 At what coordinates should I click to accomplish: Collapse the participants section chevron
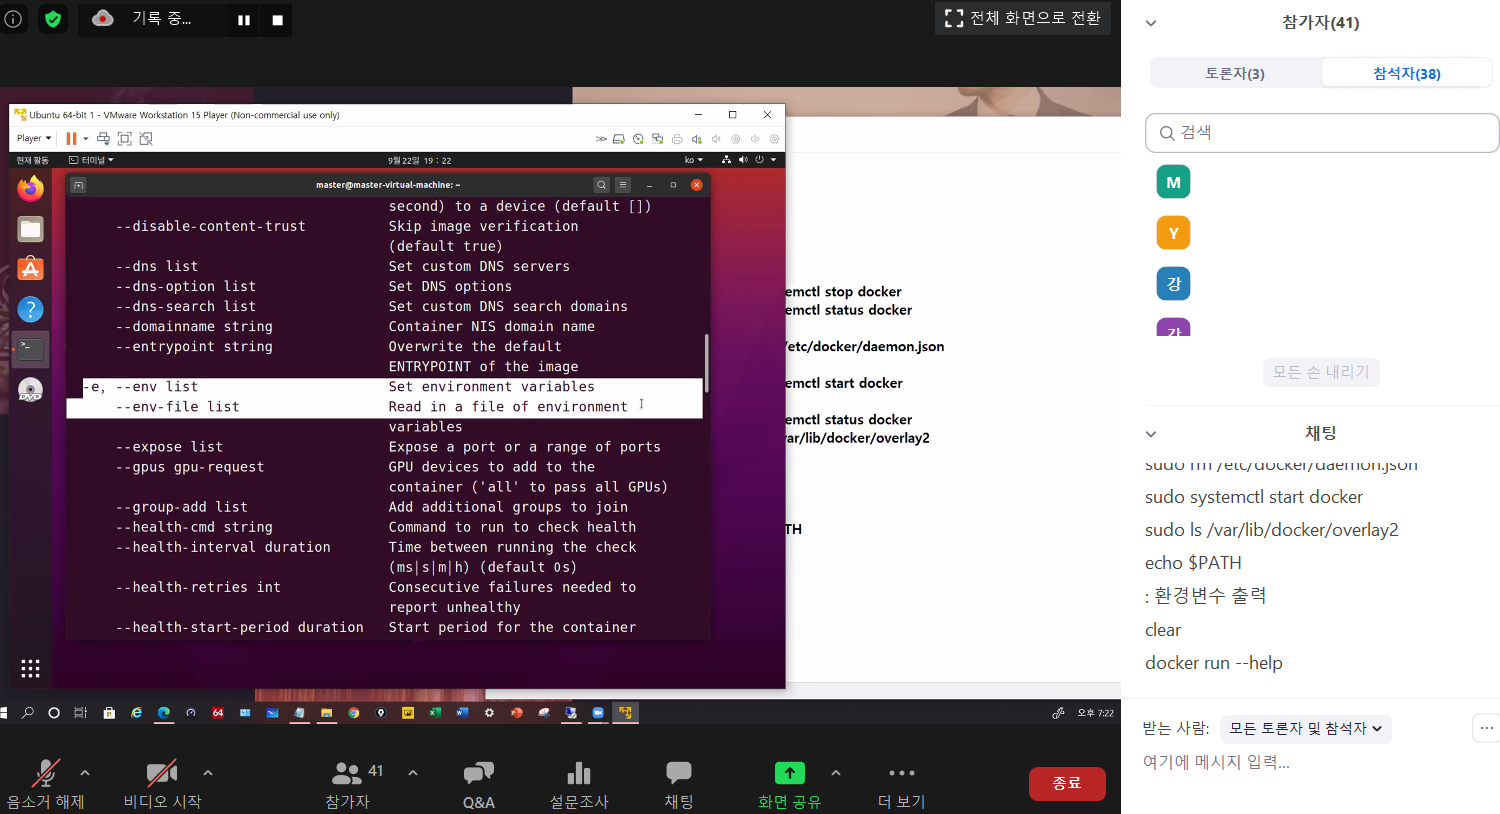[x=1151, y=23]
